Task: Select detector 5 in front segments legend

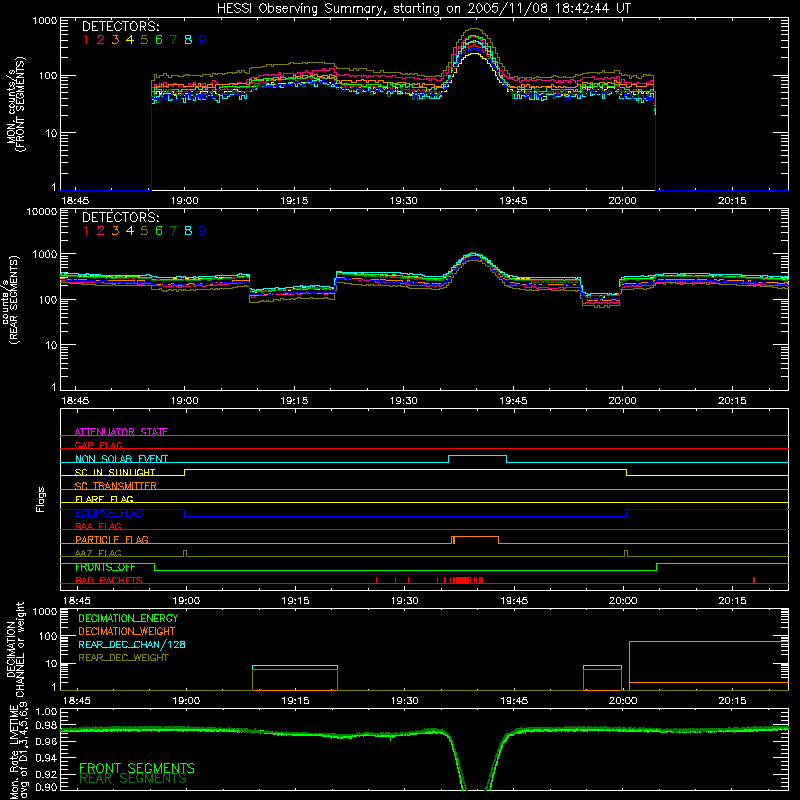Action: click(144, 40)
